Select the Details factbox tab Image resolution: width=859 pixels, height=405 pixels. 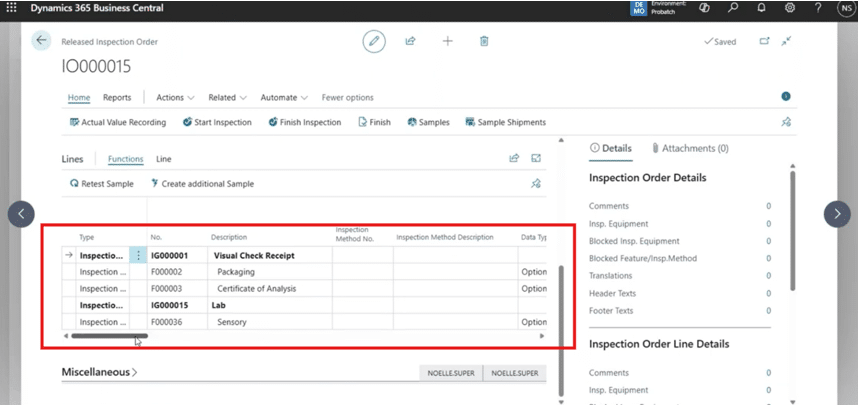pyautogui.click(x=611, y=149)
